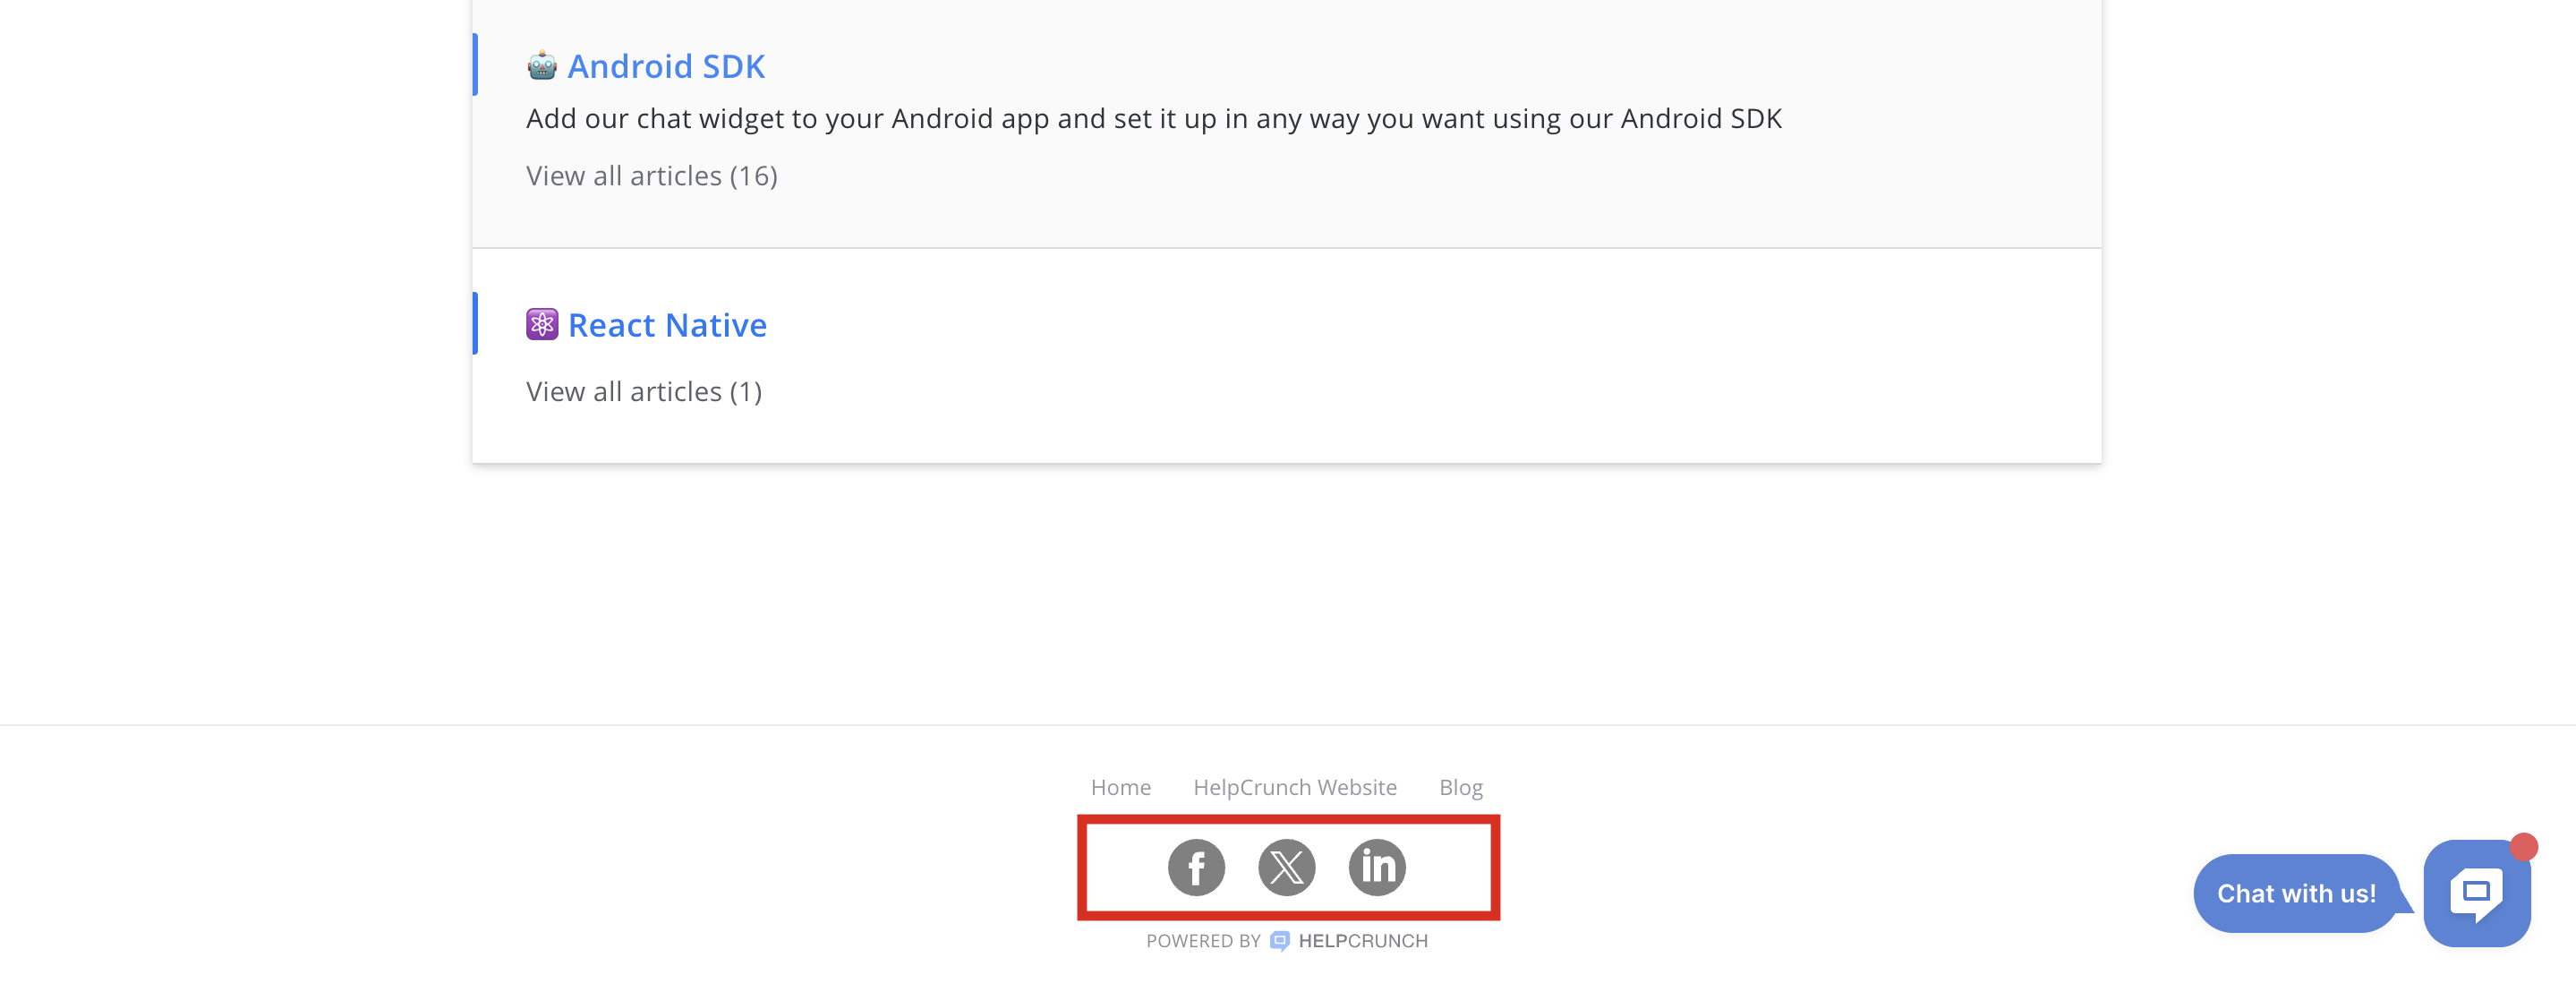Screen dimensions: 2576x992
Task: Click the Android SDK description text
Action: click(x=1153, y=119)
